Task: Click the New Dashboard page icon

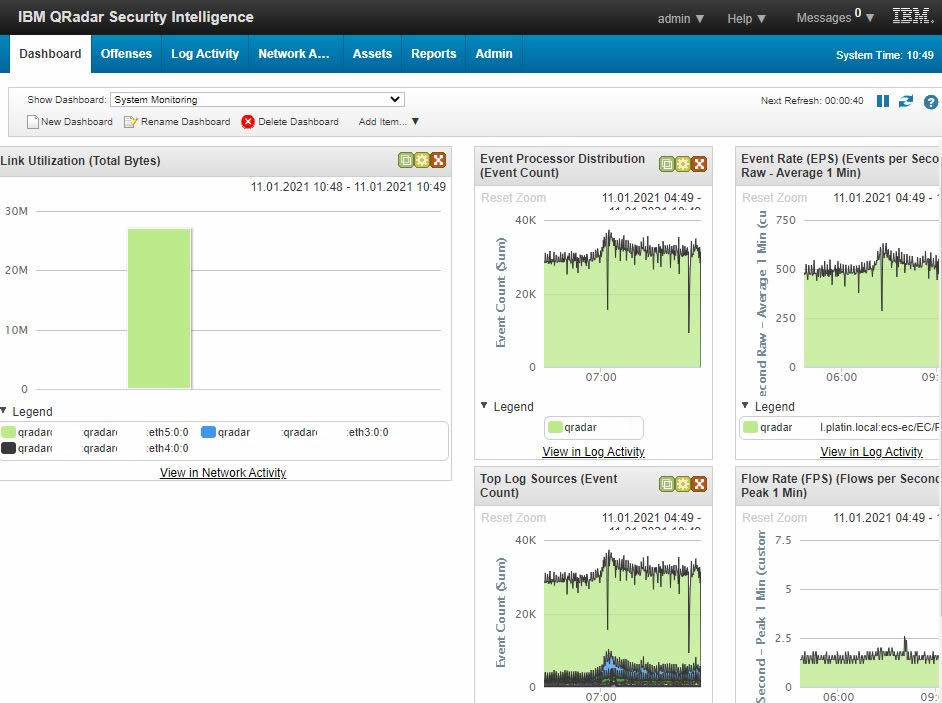Action: [32, 122]
